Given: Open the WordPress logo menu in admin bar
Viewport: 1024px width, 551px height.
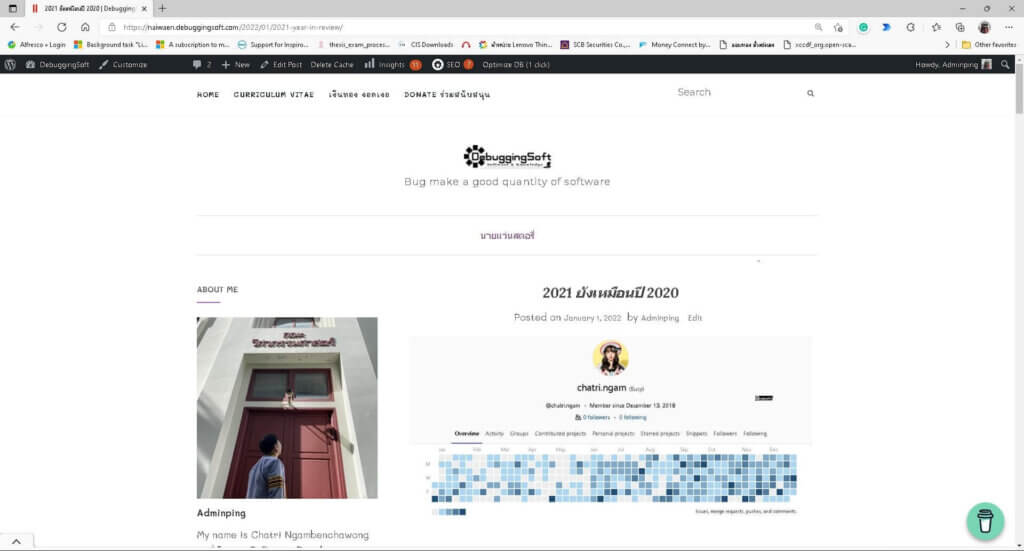Looking at the screenshot, I should click(10, 65).
